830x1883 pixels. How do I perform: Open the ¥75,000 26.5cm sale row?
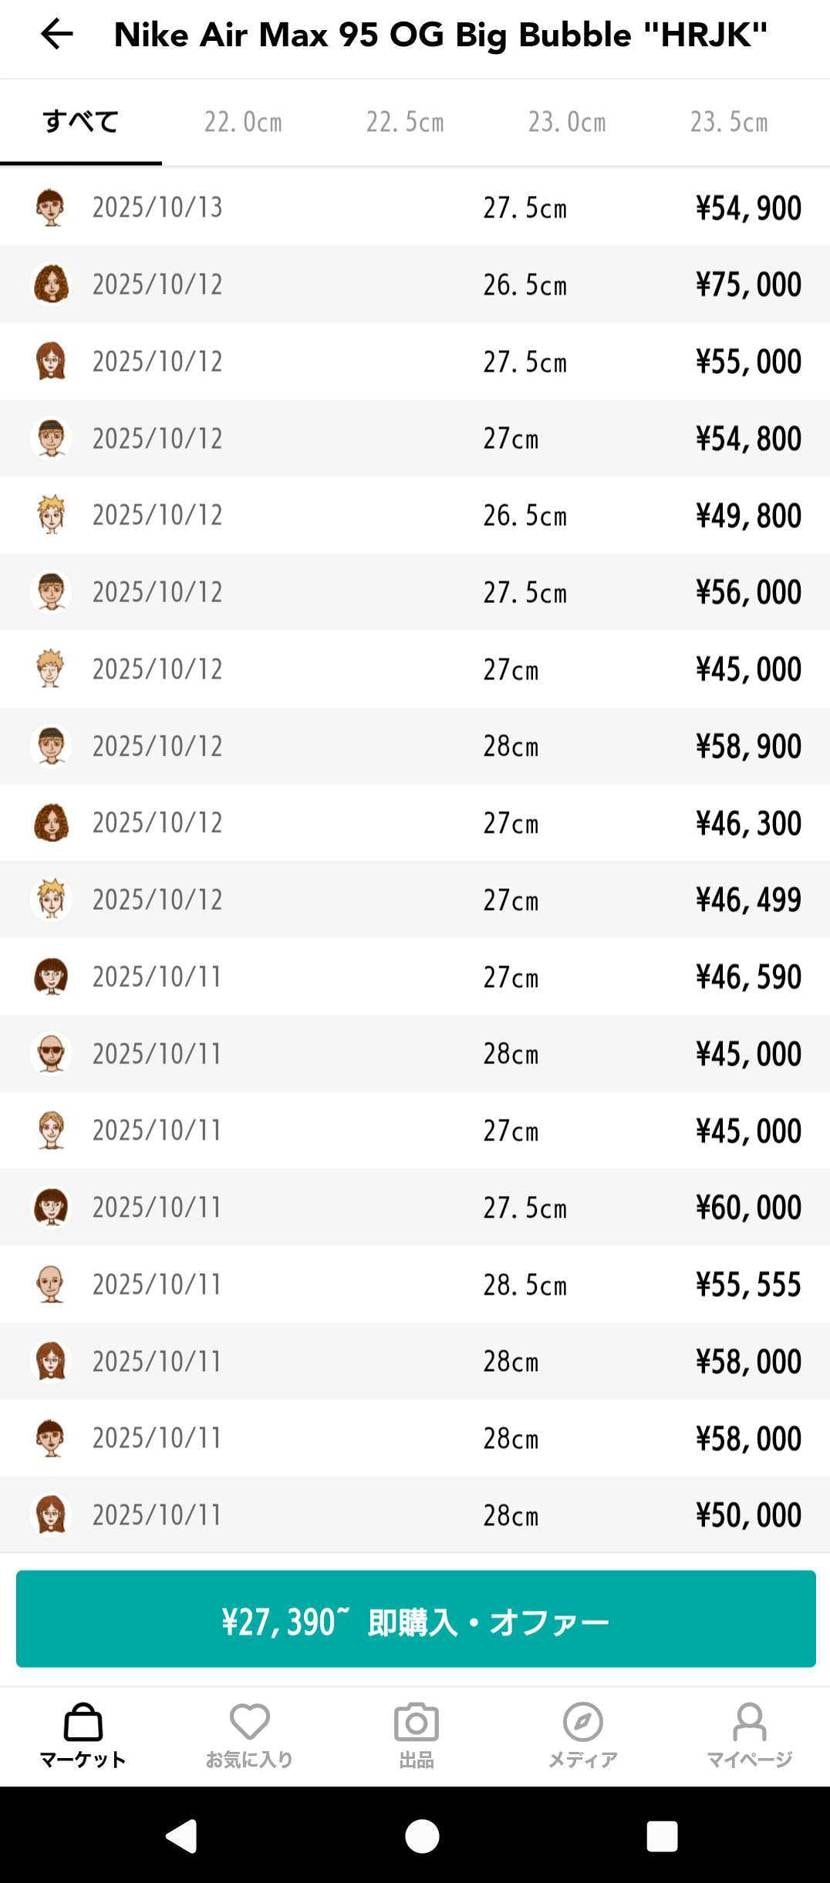point(415,284)
